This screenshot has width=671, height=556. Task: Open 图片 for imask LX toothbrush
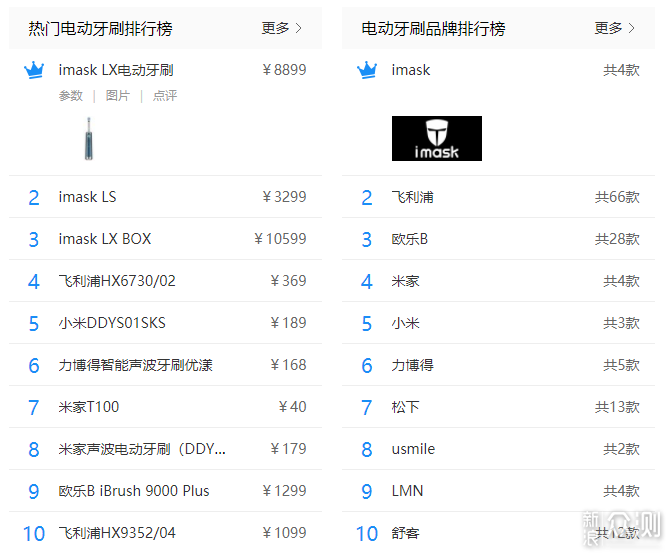[x=118, y=95]
